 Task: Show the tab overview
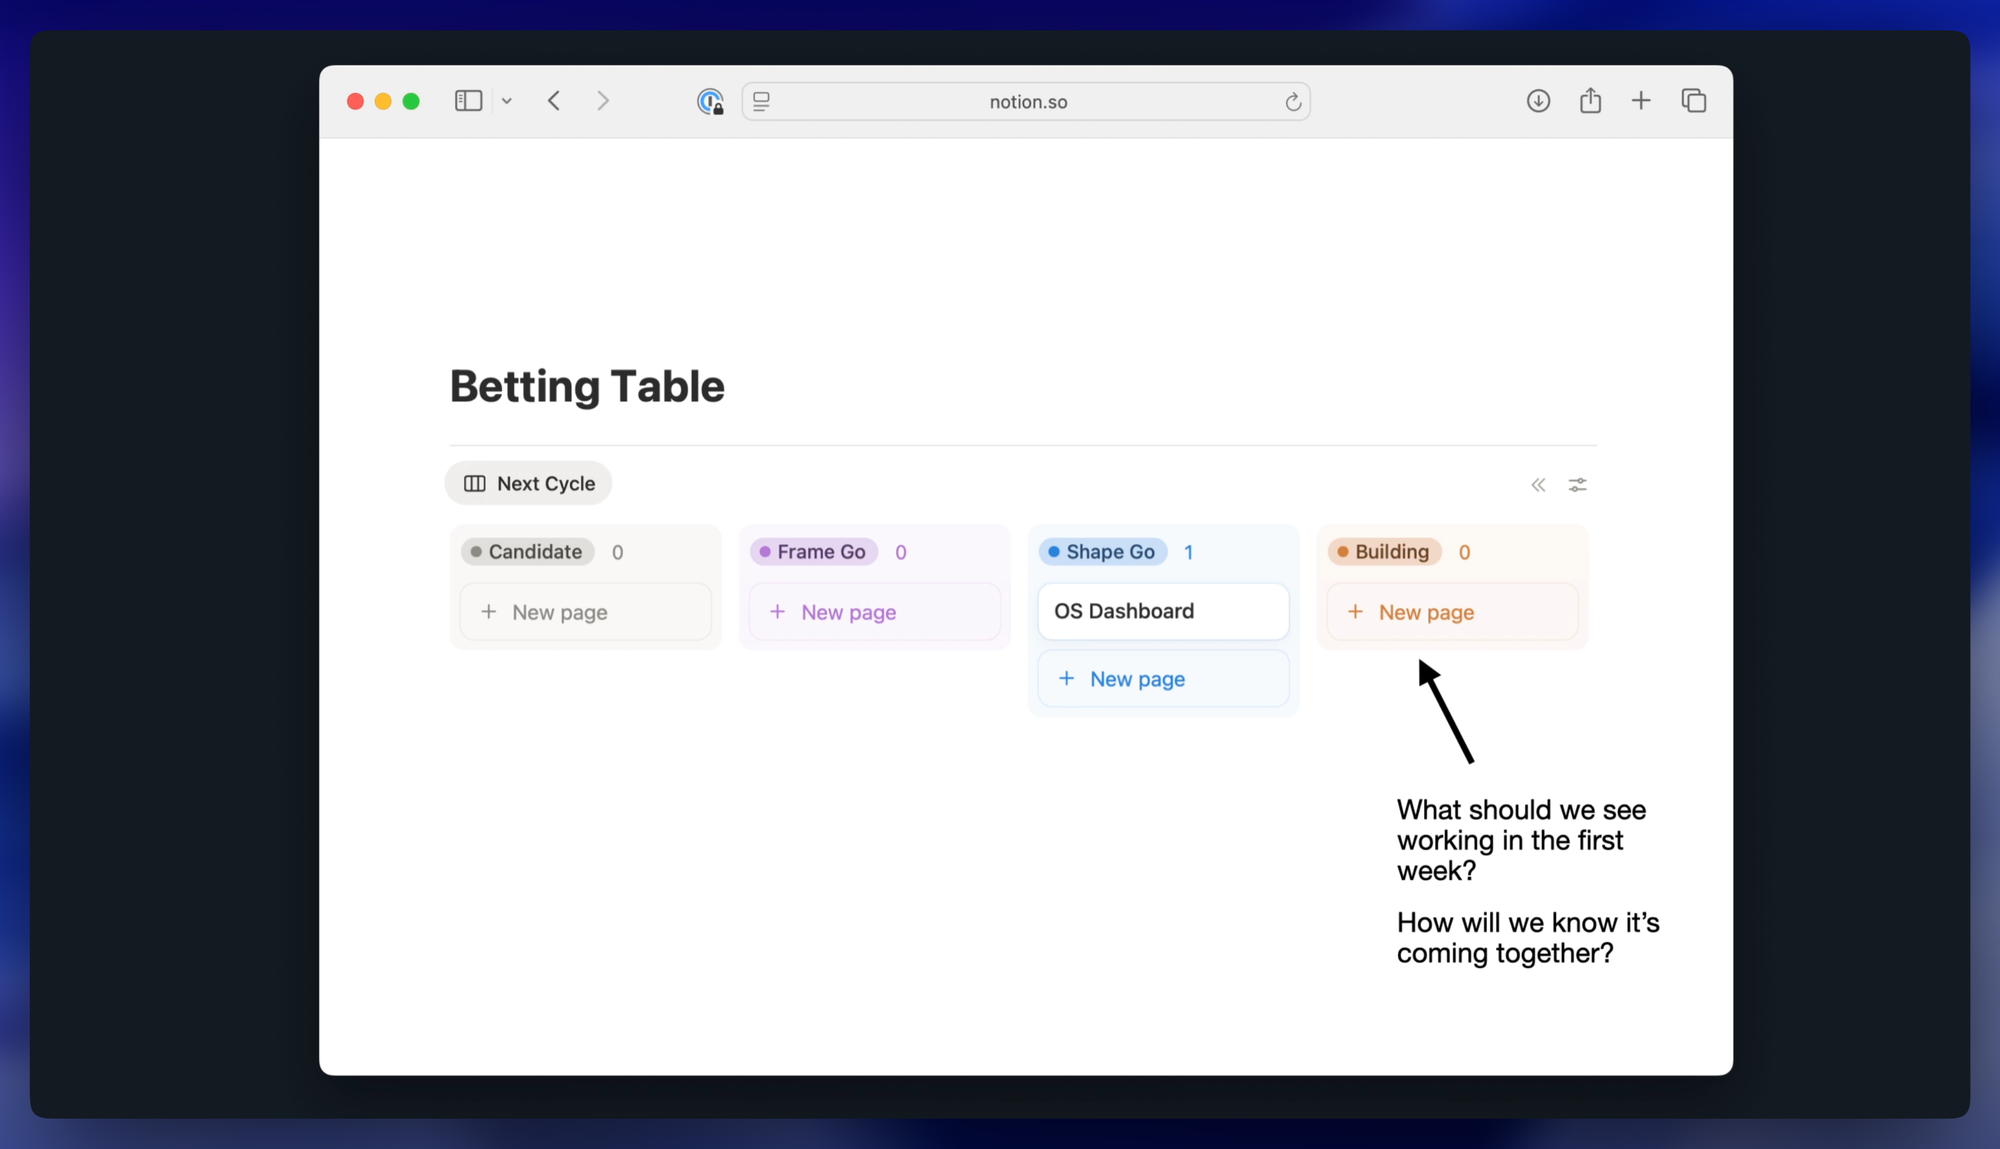1693,101
